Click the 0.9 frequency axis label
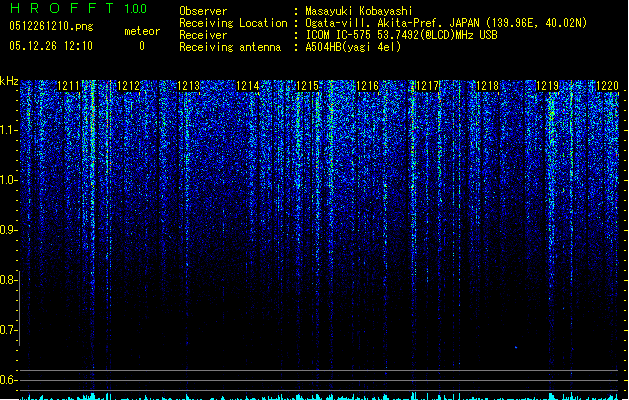Viewport: 629px width, 400px height. [8, 230]
